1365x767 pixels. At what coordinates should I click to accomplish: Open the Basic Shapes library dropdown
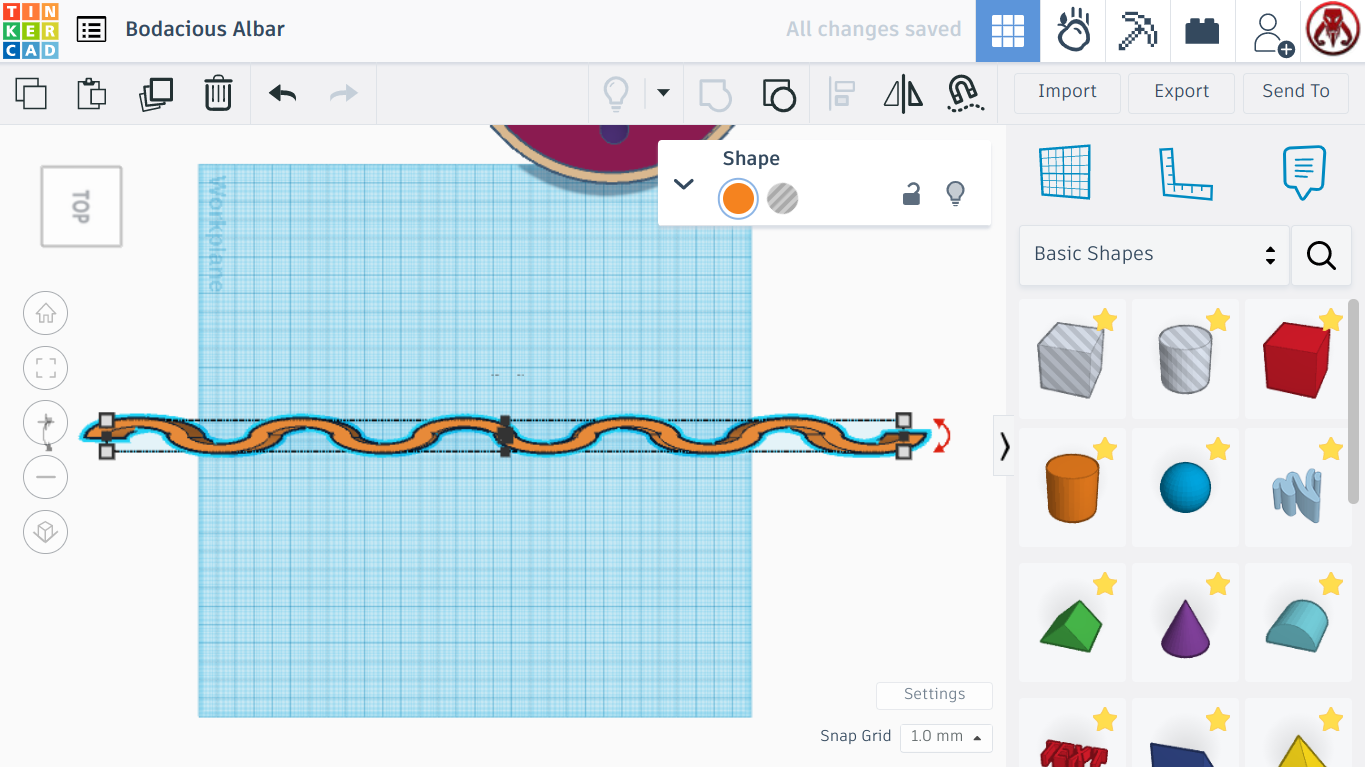pyautogui.click(x=1154, y=255)
